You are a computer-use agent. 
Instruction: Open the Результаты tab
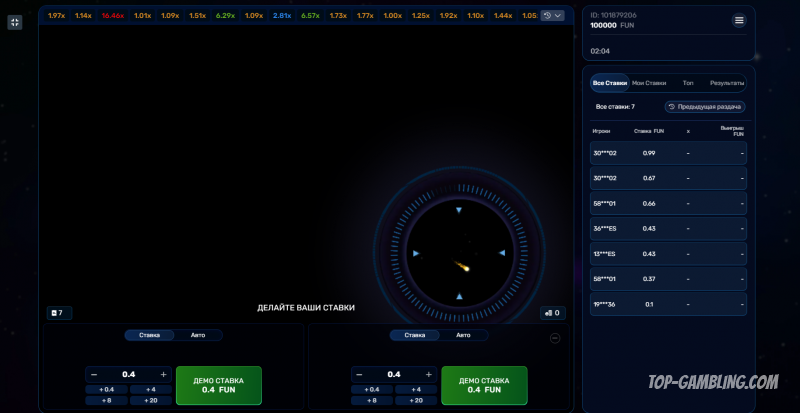[727, 83]
